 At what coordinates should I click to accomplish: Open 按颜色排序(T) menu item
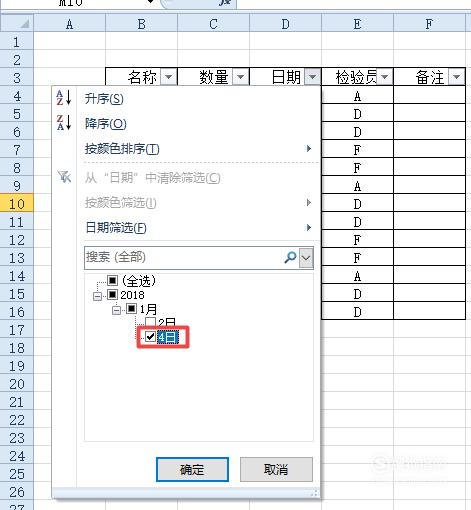pyautogui.click(x=122, y=149)
